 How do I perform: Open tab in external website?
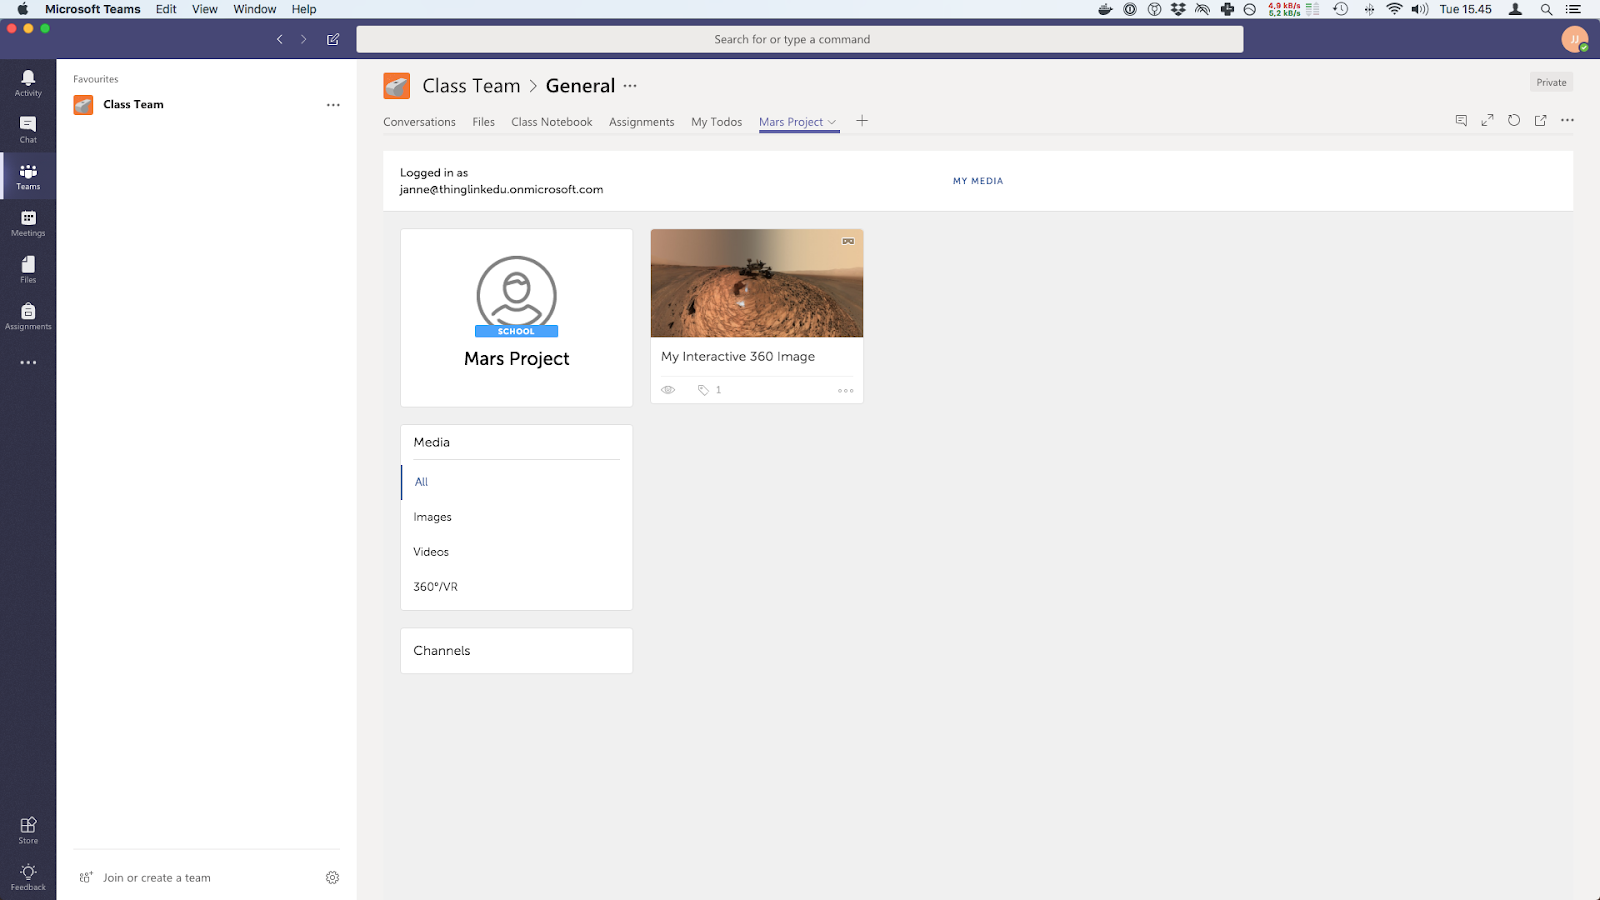pos(1541,120)
